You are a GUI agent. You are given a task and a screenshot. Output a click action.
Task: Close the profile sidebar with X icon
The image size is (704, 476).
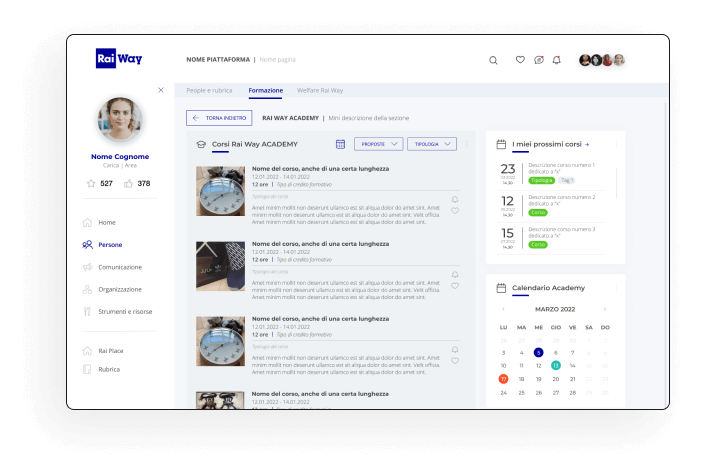pyautogui.click(x=161, y=90)
